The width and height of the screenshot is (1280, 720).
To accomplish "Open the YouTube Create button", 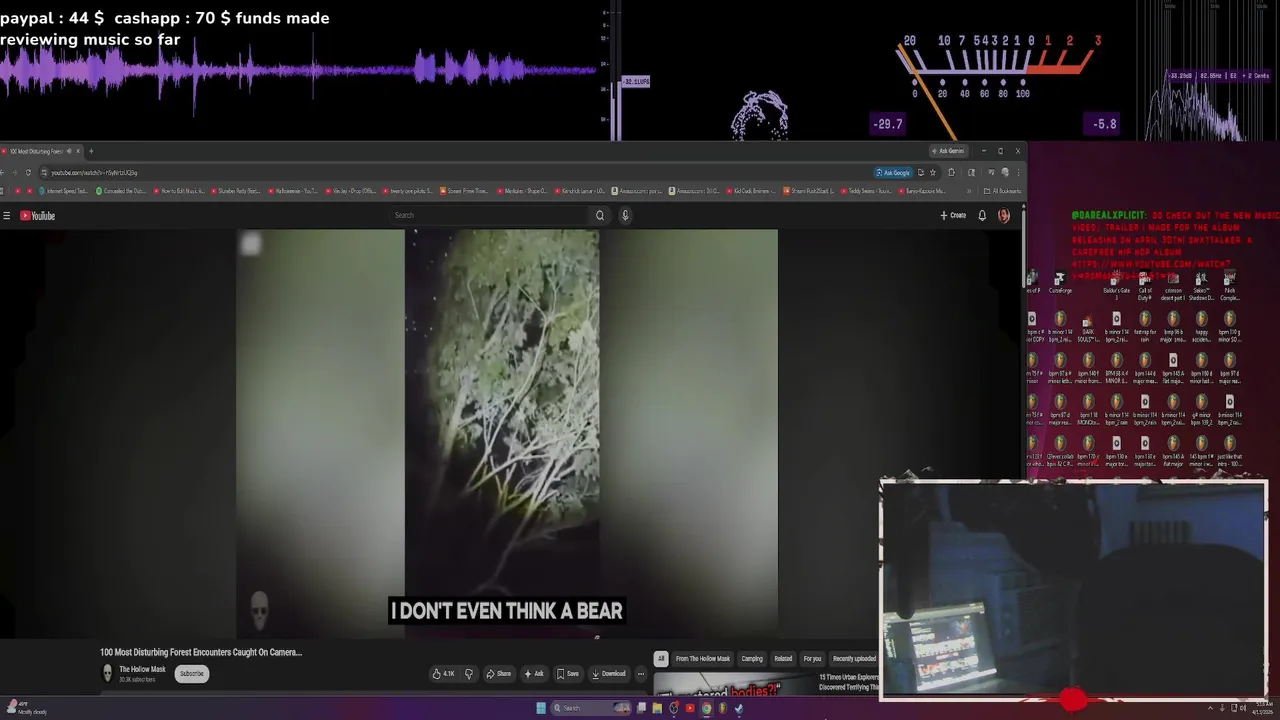I will (x=953, y=215).
